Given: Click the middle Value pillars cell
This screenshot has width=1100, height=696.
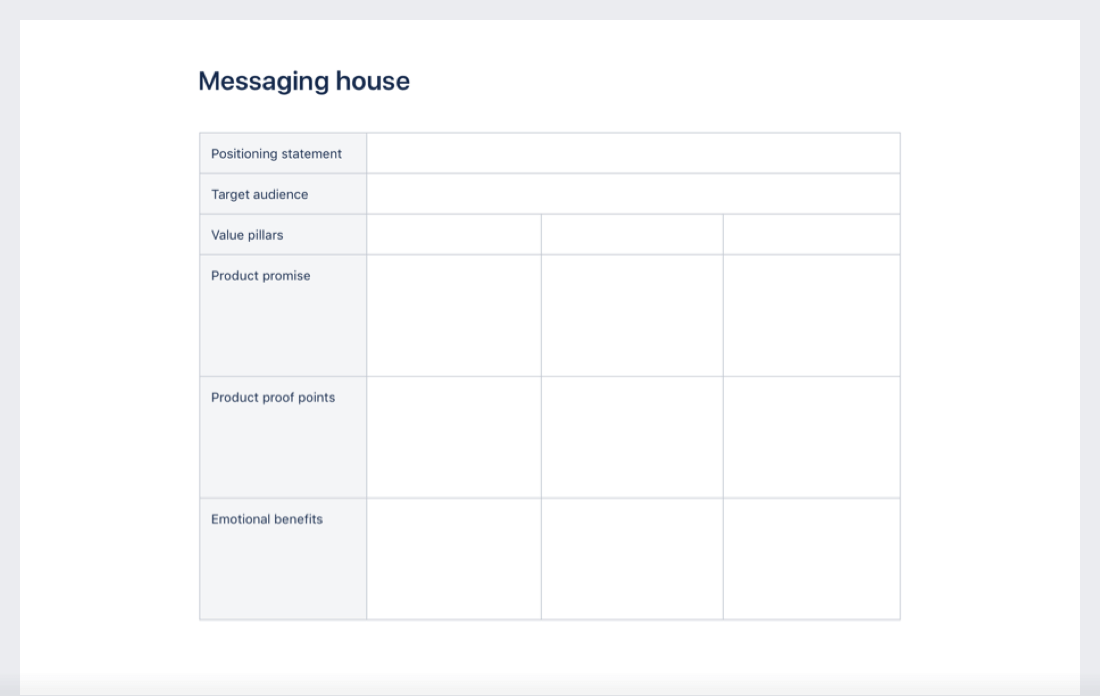Looking at the screenshot, I should point(630,234).
